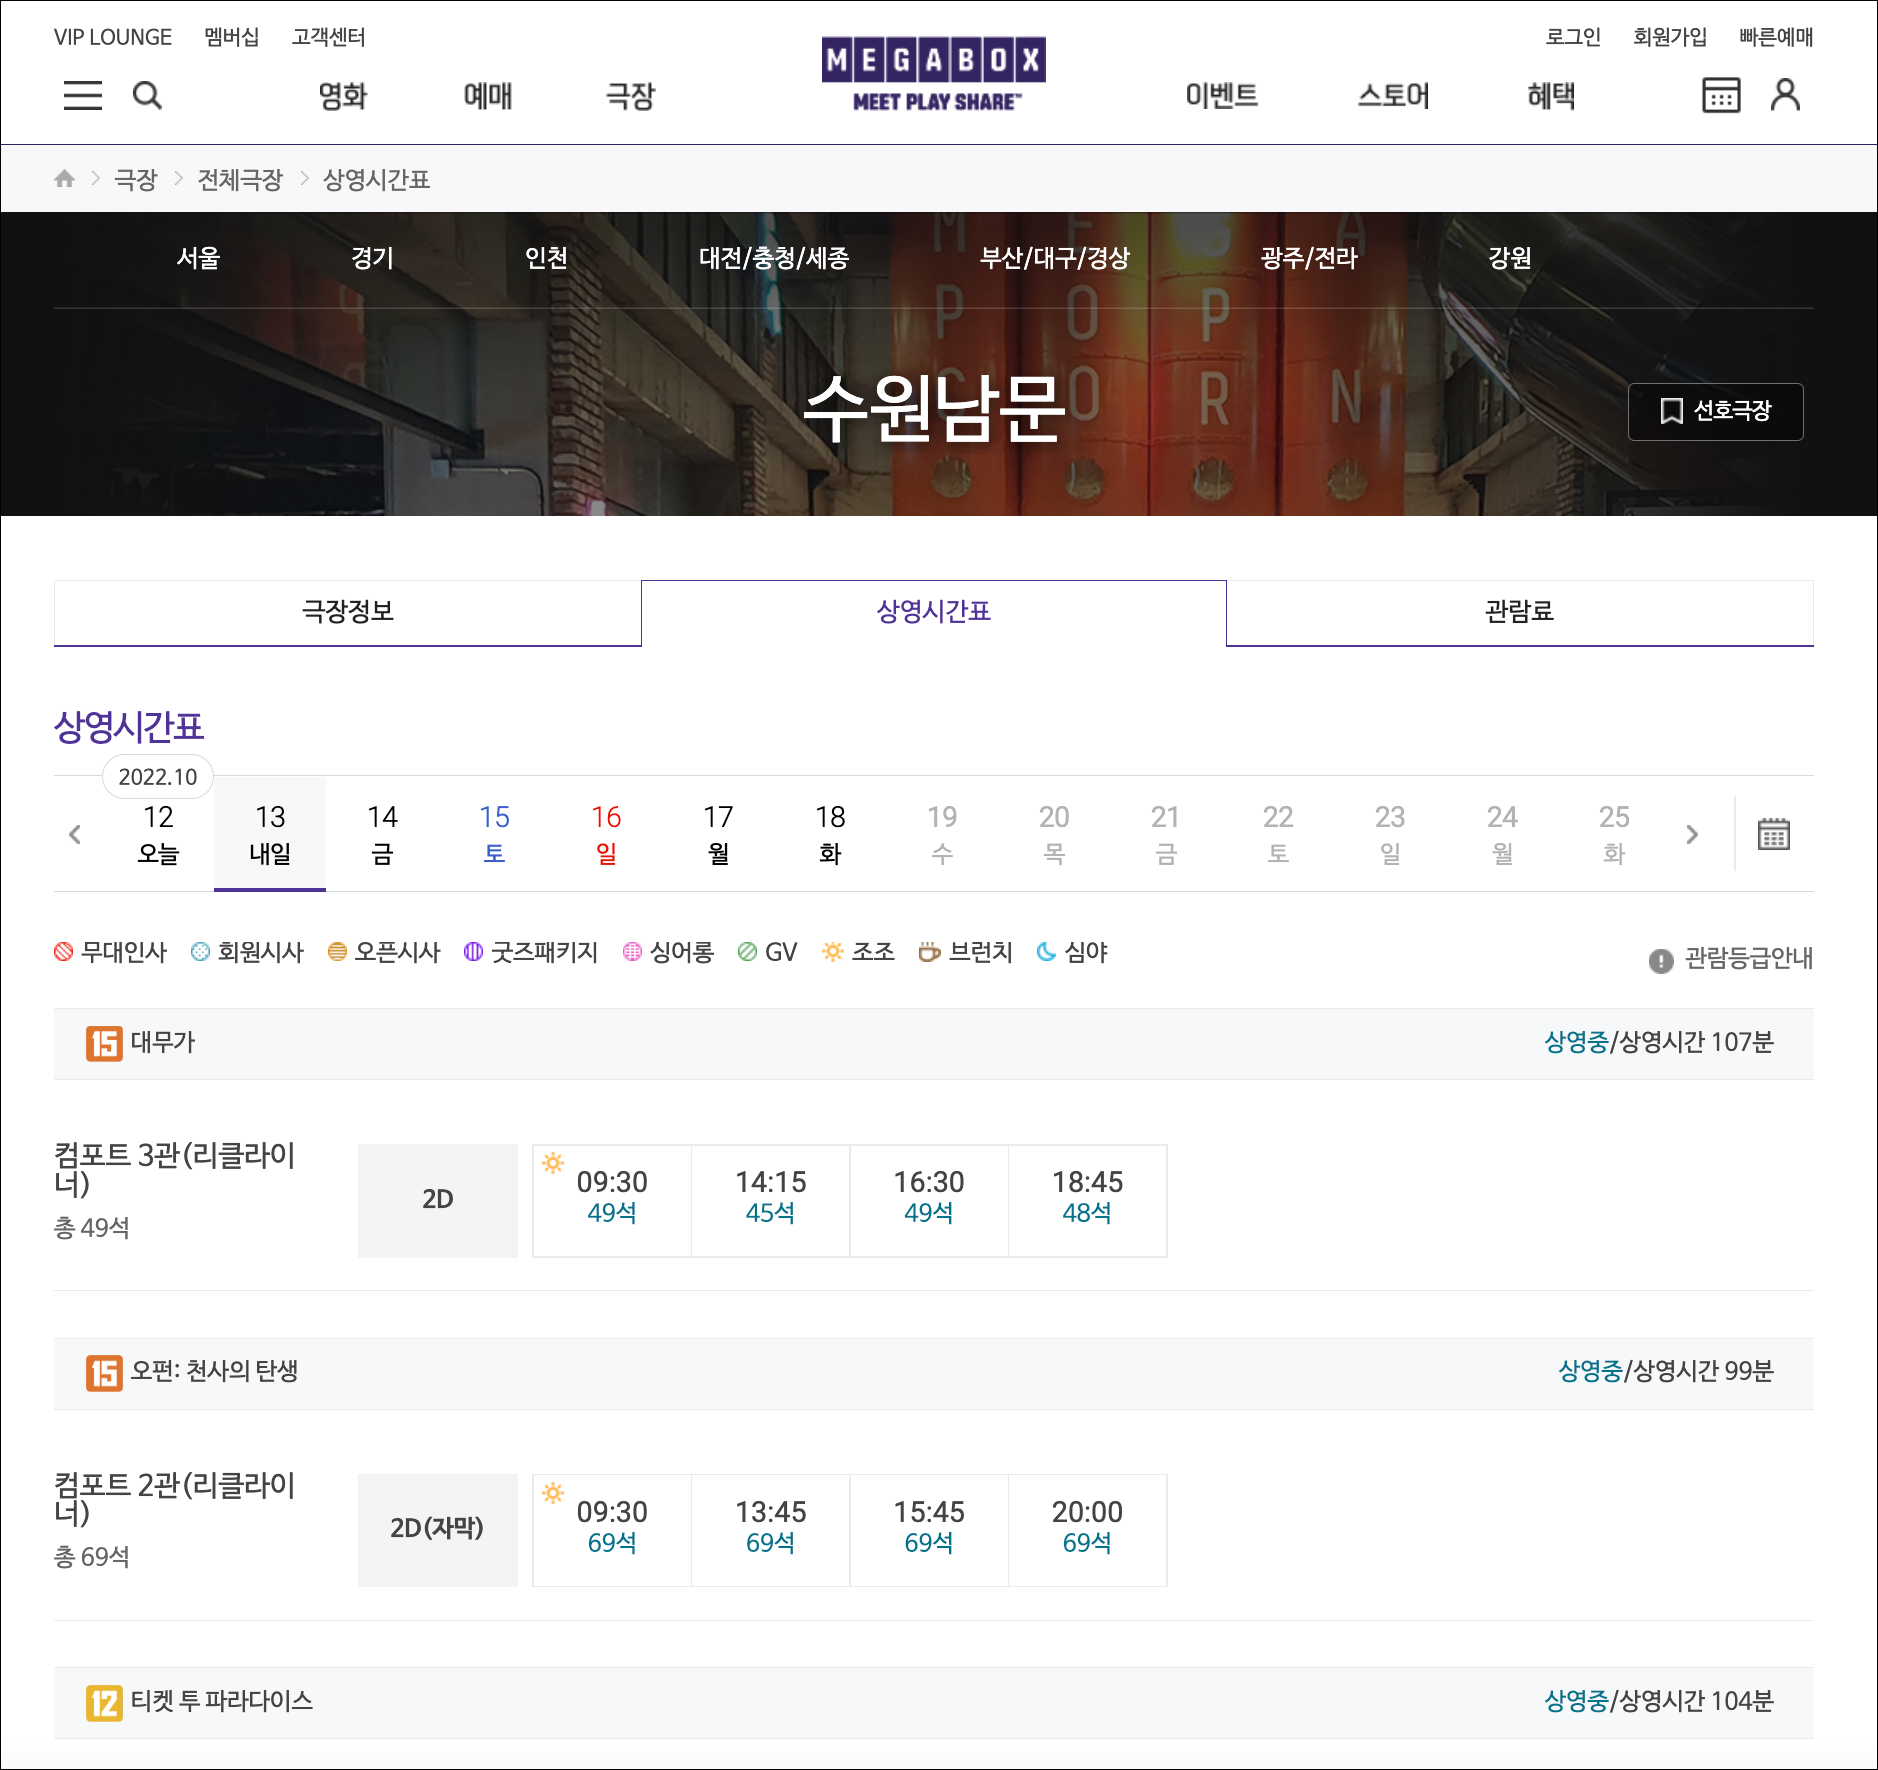The height and width of the screenshot is (1770, 1878).
Task: Open the date picker calendar icon
Action: 1774,833
